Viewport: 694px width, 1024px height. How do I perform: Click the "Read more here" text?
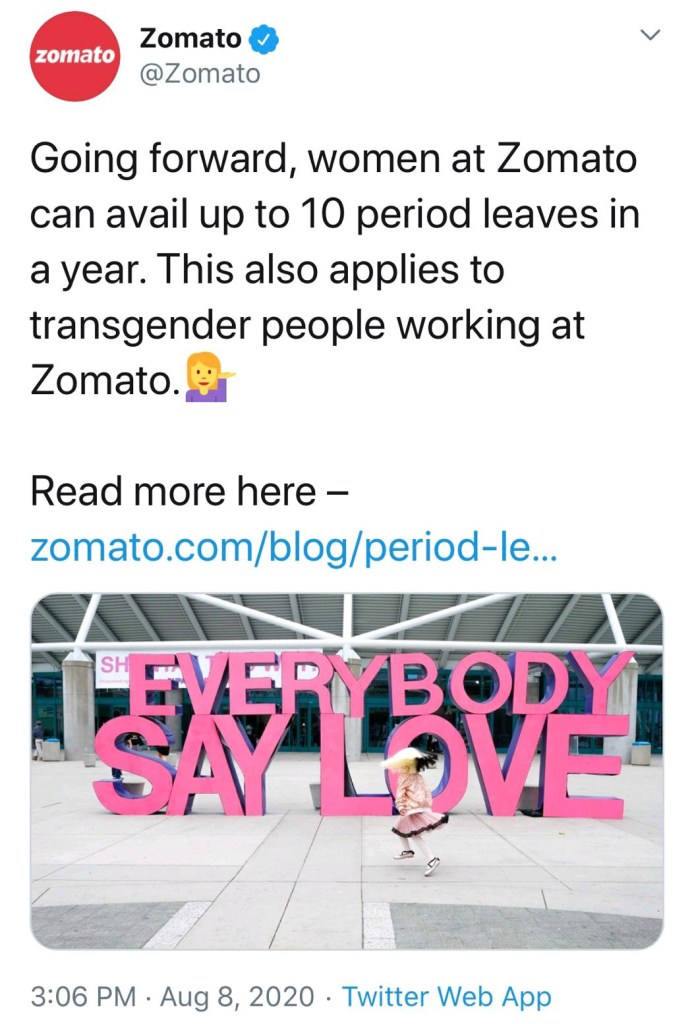(x=172, y=492)
